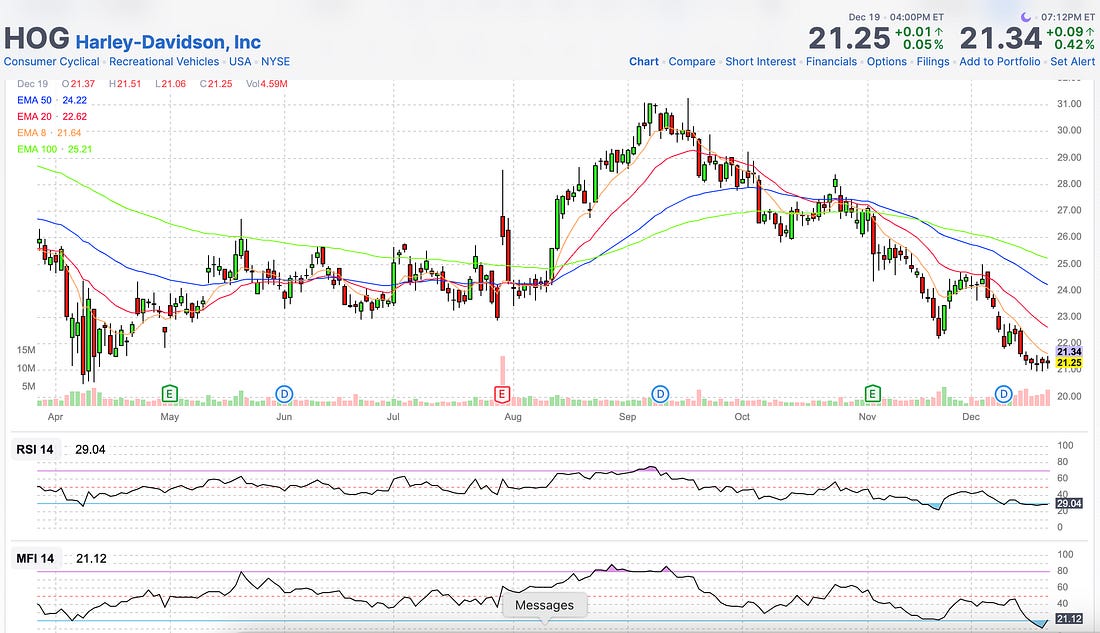Open the Compare link
Viewport: 1100px width, 633px height.
[692, 62]
